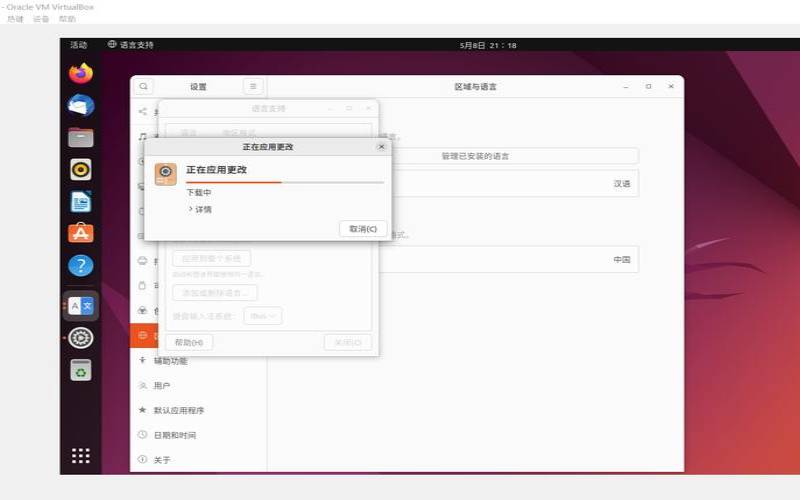This screenshot has height=500, width=800.
Task: Click the Settings gear dock icon
Action: click(81, 338)
